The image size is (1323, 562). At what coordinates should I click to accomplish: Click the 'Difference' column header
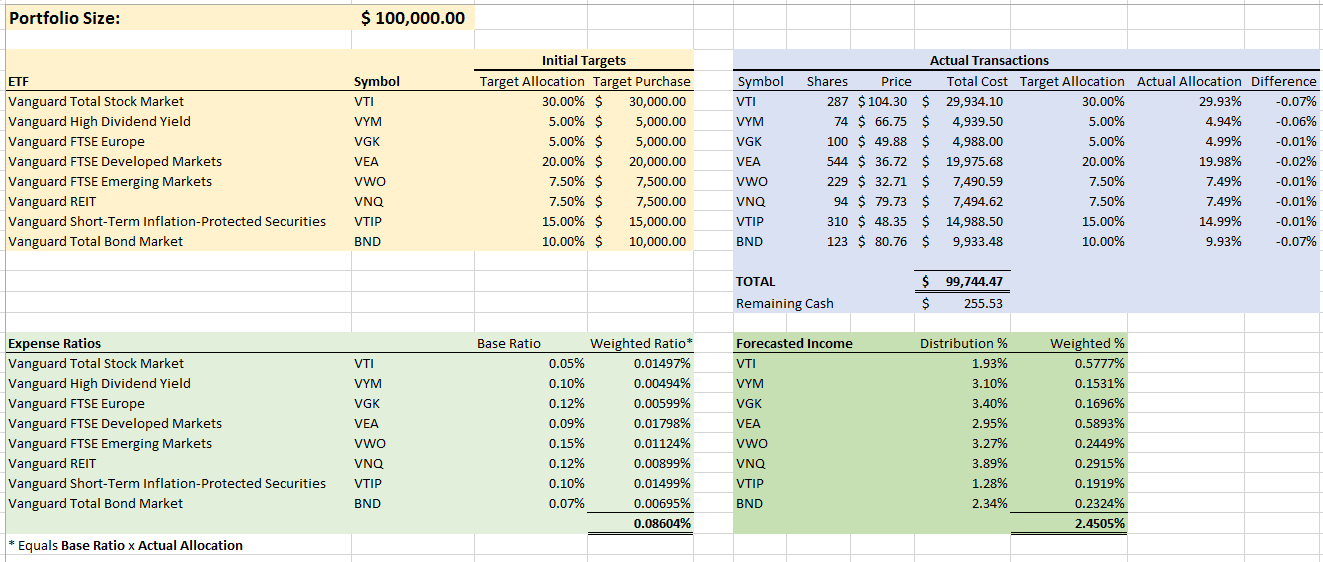coord(1284,81)
